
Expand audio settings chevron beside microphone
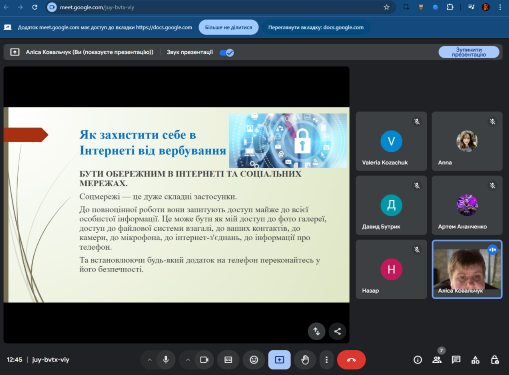150,360
